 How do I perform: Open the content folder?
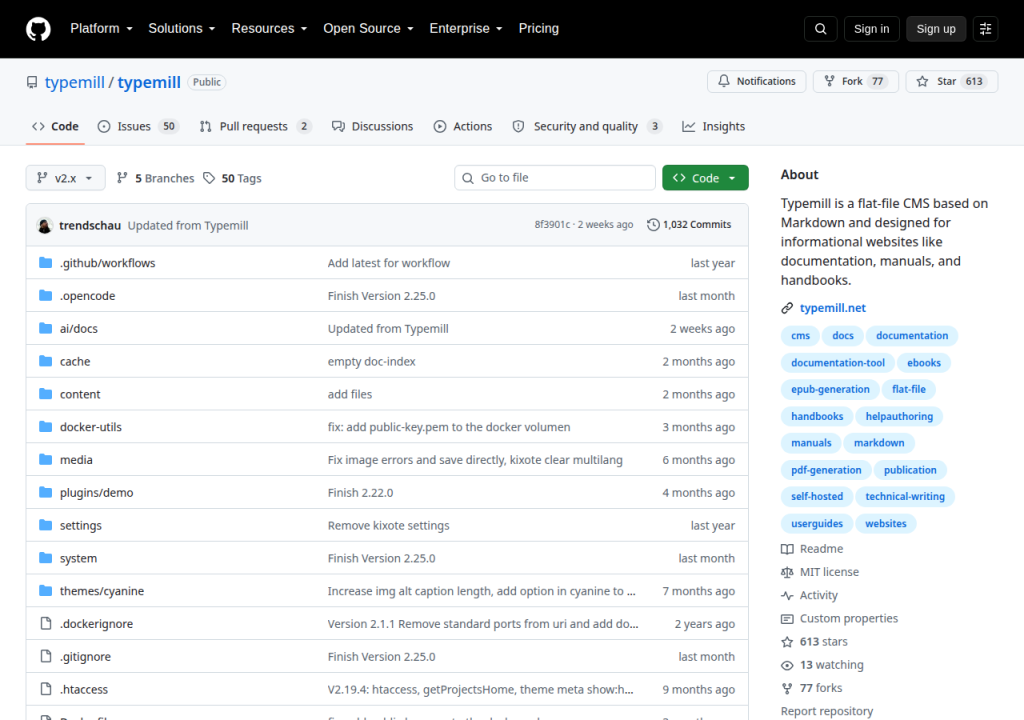point(80,394)
